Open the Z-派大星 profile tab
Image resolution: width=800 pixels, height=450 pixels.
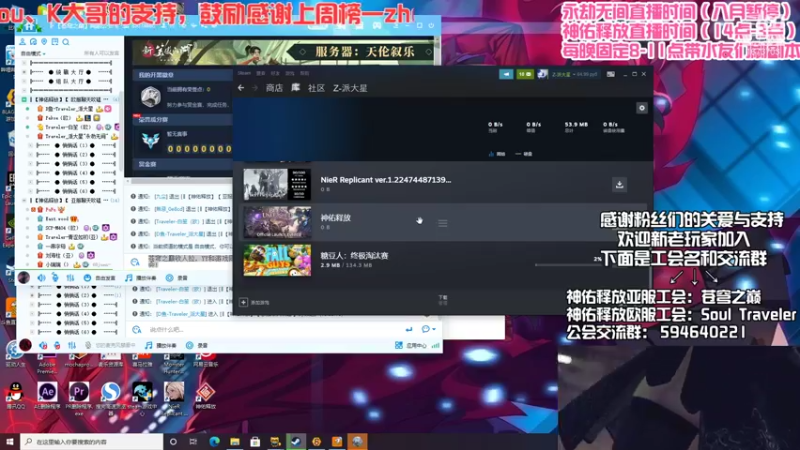(x=350, y=88)
